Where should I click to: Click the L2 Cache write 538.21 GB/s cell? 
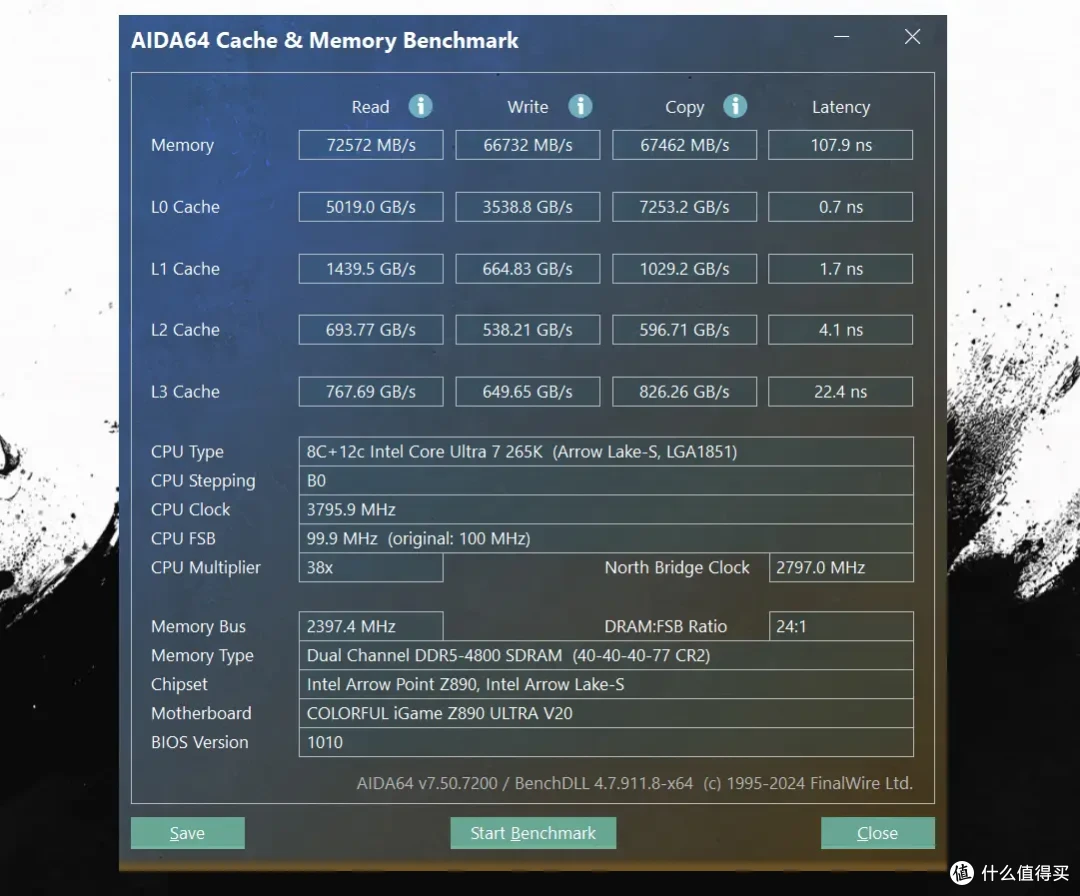pyautogui.click(x=528, y=330)
